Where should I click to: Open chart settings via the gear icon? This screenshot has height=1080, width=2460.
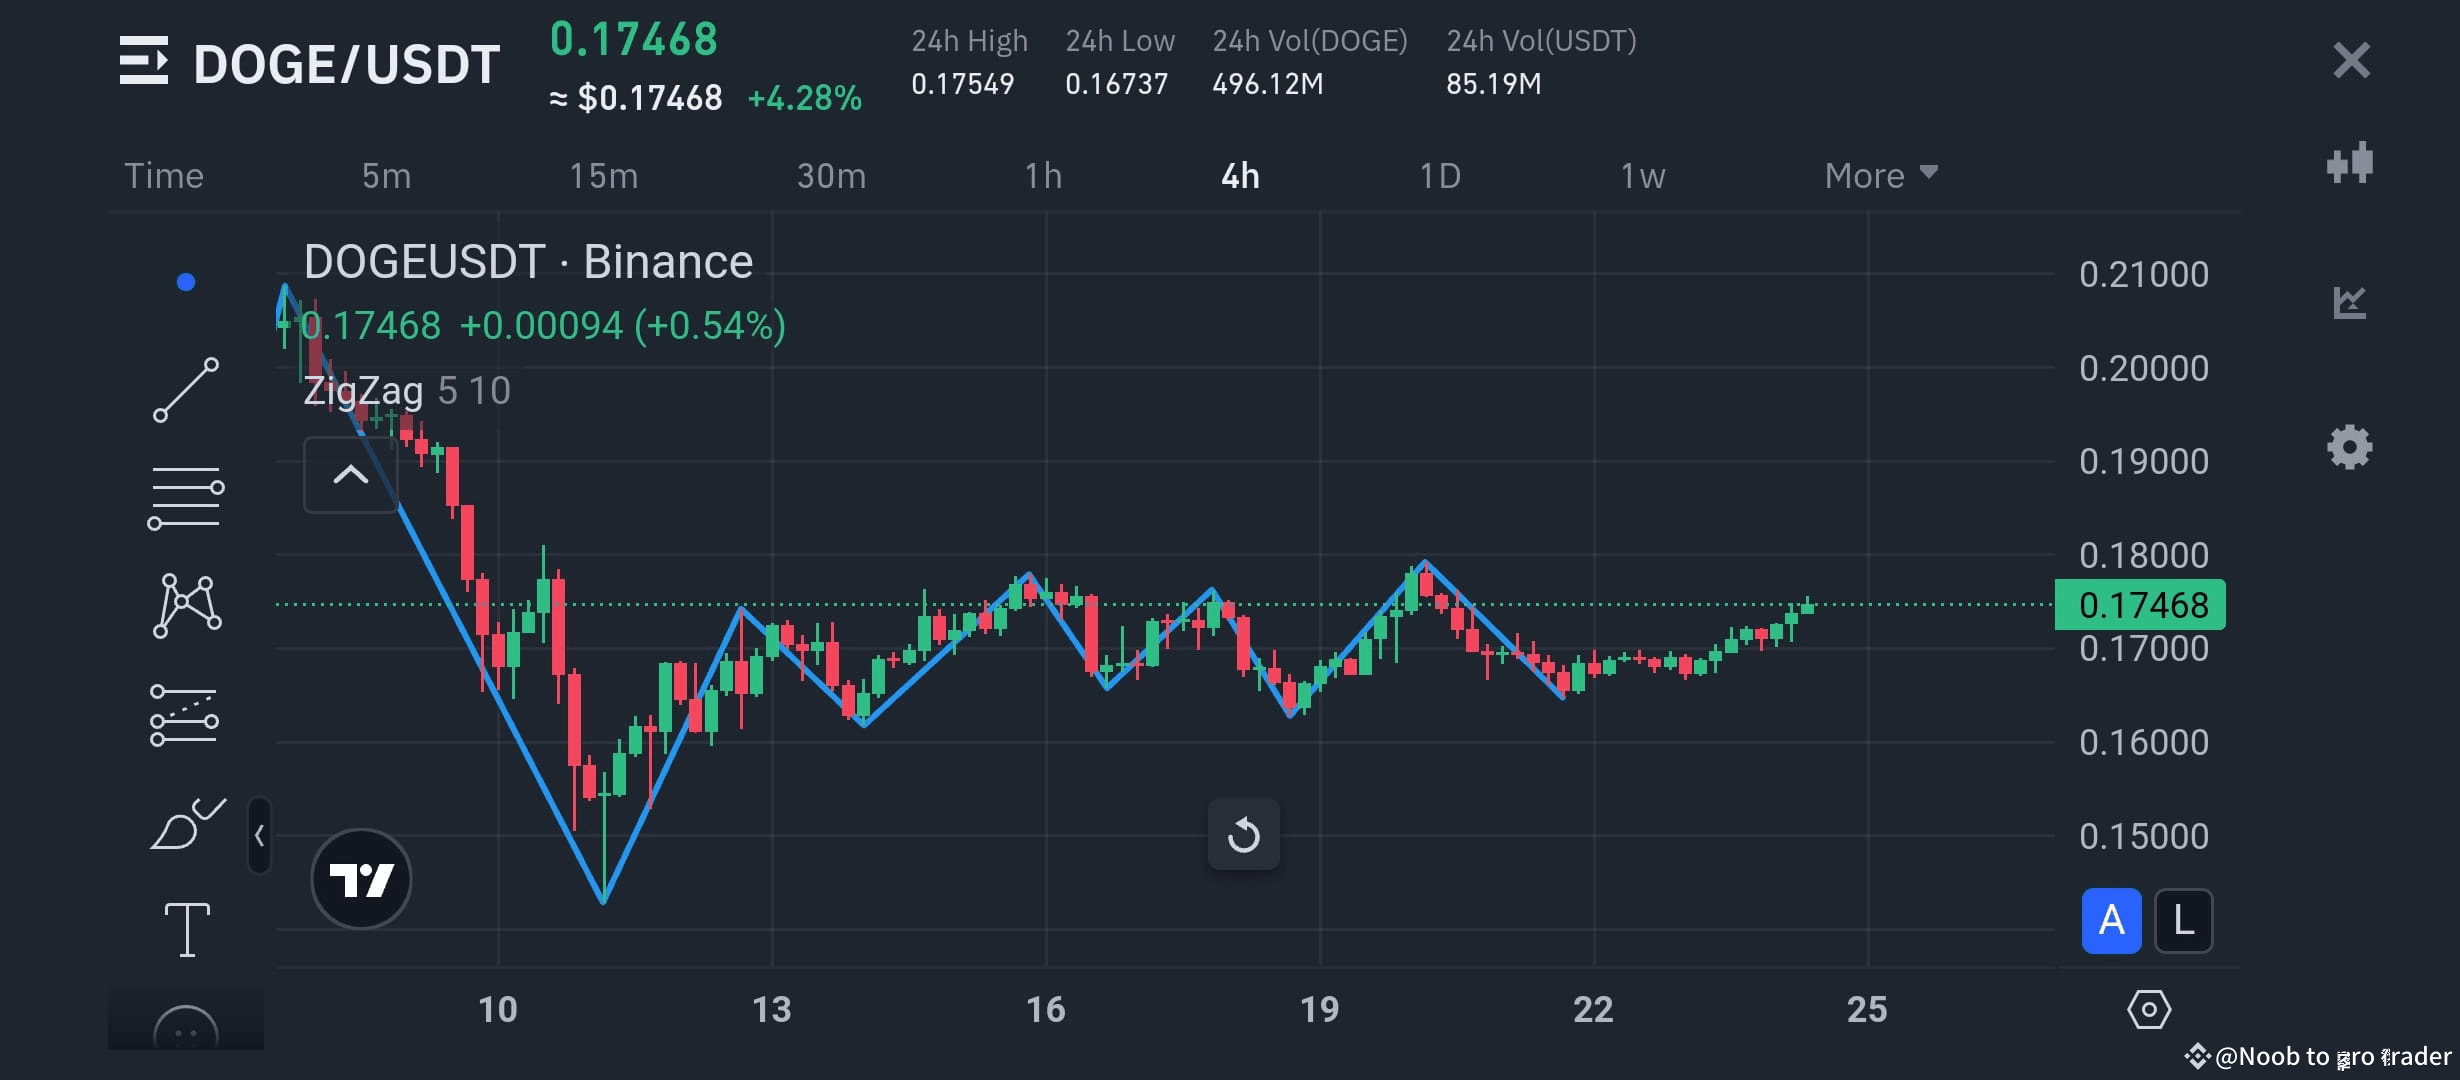[2350, 447]
